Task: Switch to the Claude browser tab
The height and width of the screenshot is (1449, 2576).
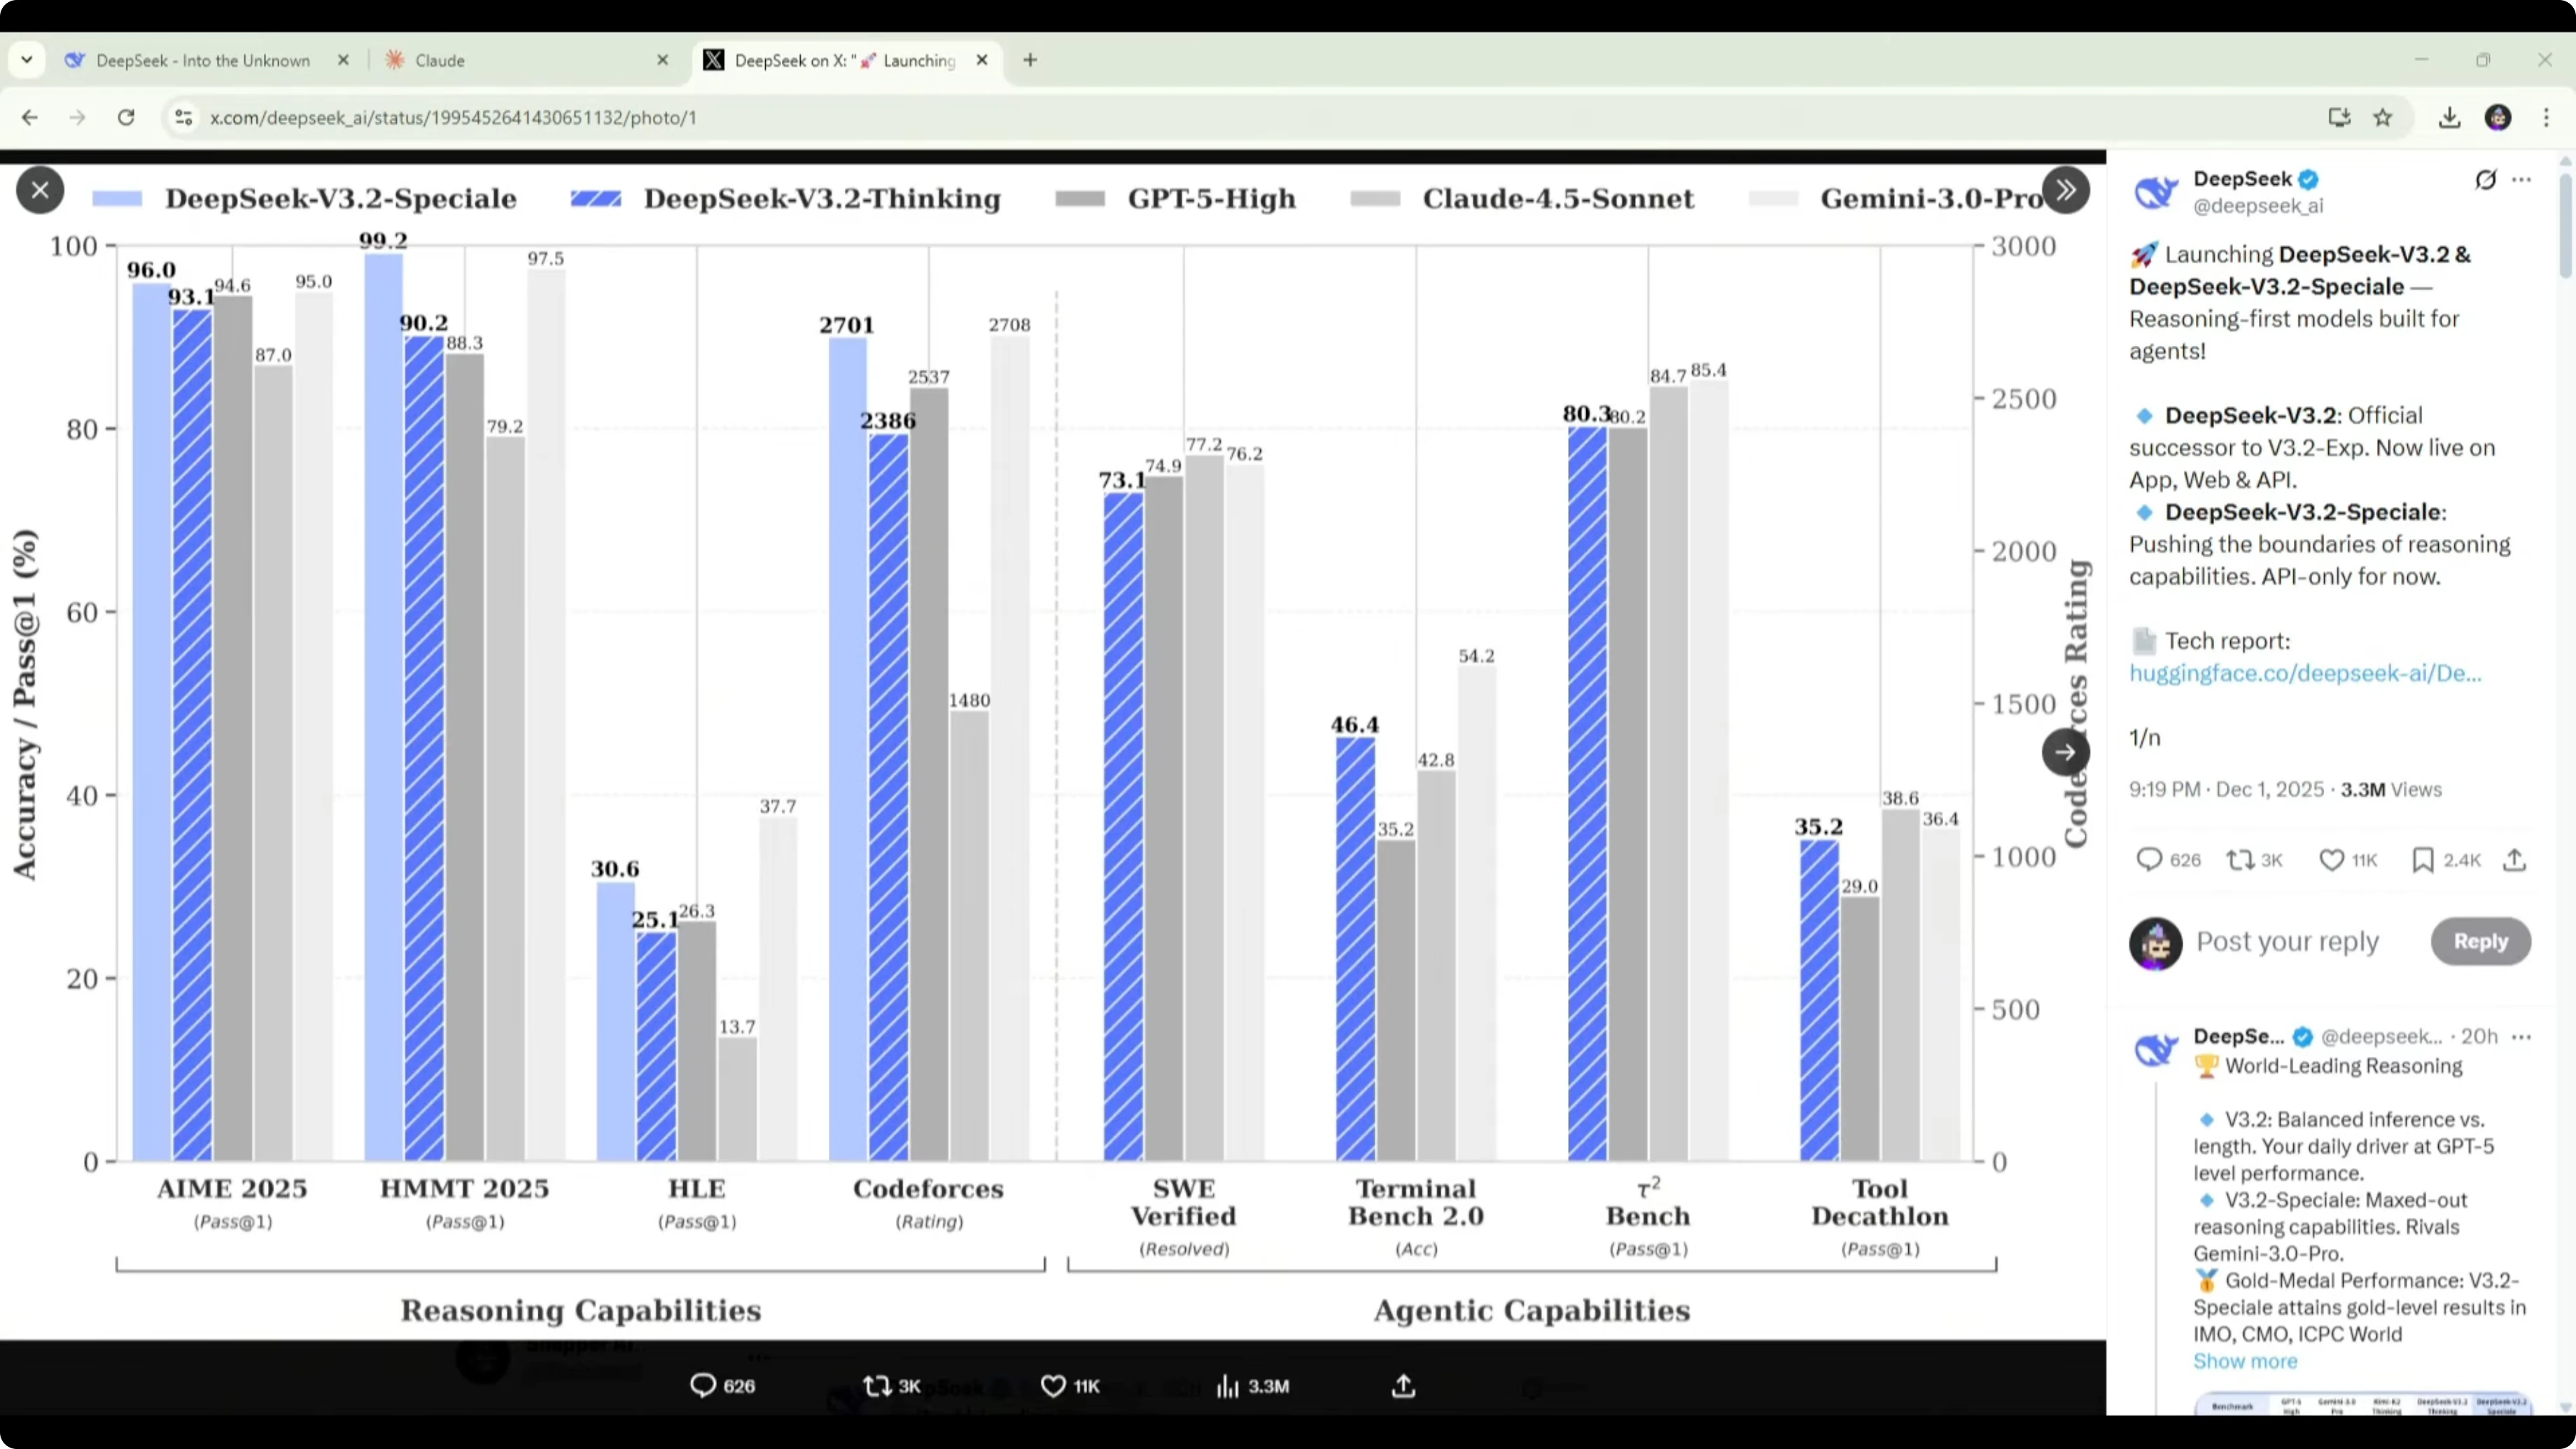Action: tap(440, 60)
